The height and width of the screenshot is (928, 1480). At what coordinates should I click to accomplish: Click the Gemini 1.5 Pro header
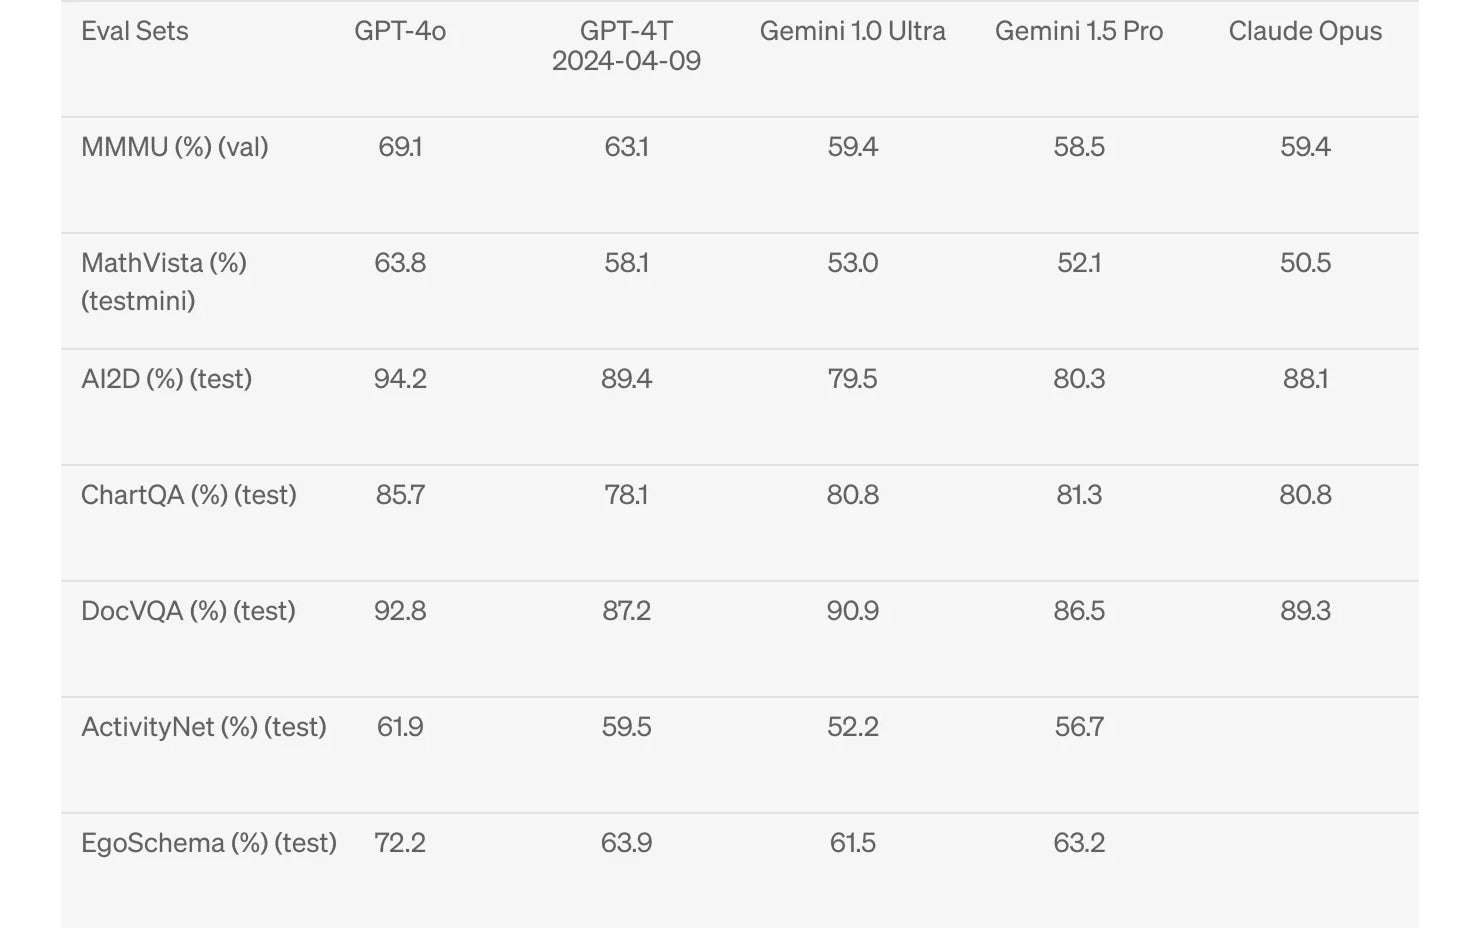pos(1079,31)
